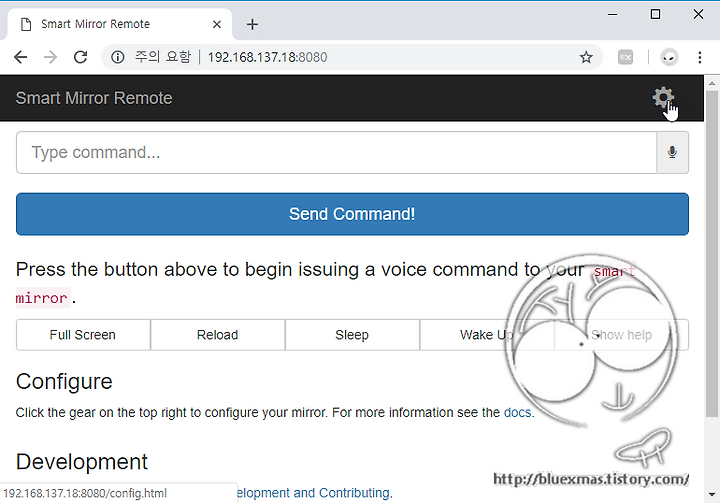Bookmark this page with the star icon
This screenshot has height=503, width=720.
click(x=586, y=57)
